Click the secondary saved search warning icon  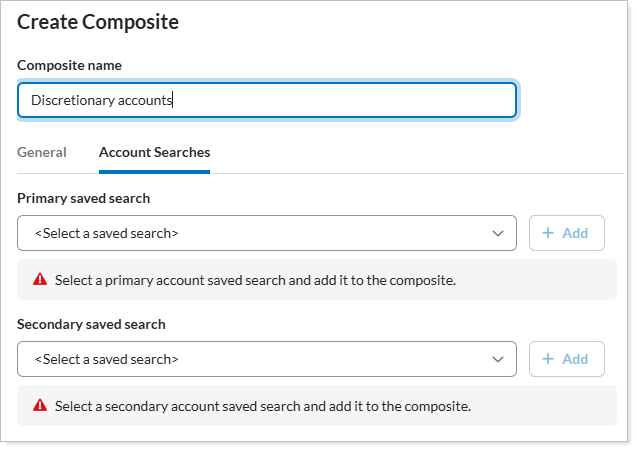(x=40, y=406)
